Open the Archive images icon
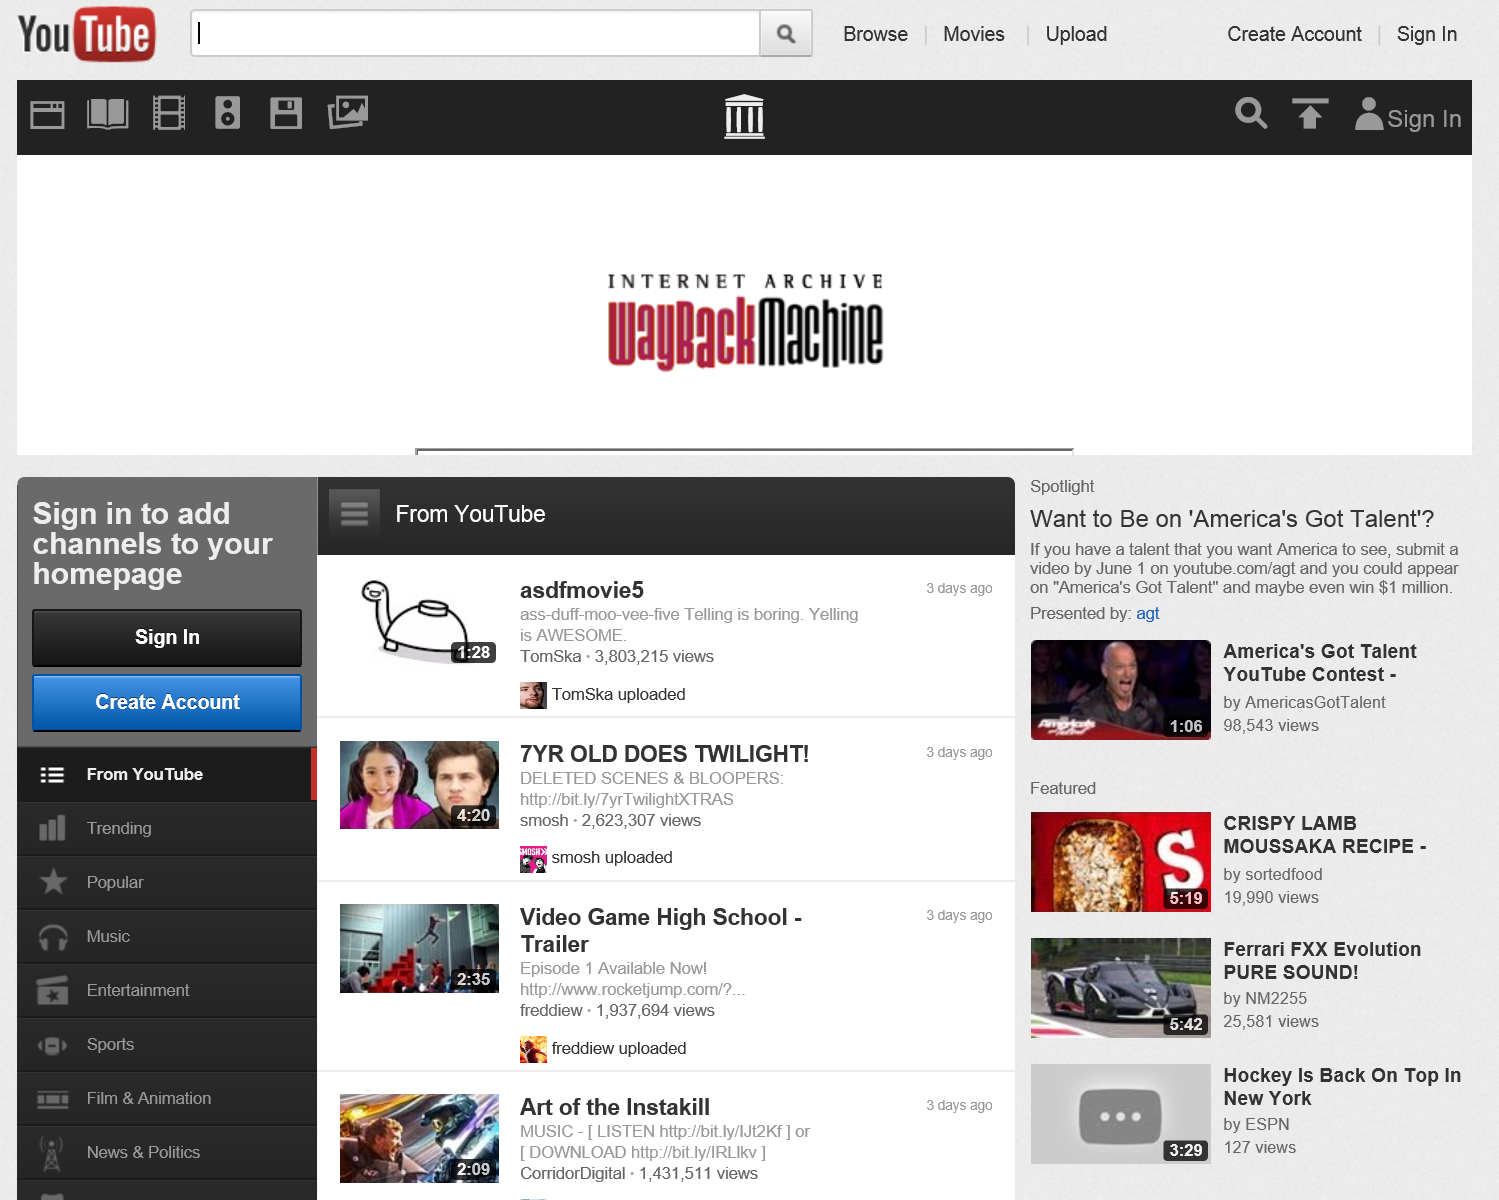This screenshot has height=1200, width=1499. (348, 113)
